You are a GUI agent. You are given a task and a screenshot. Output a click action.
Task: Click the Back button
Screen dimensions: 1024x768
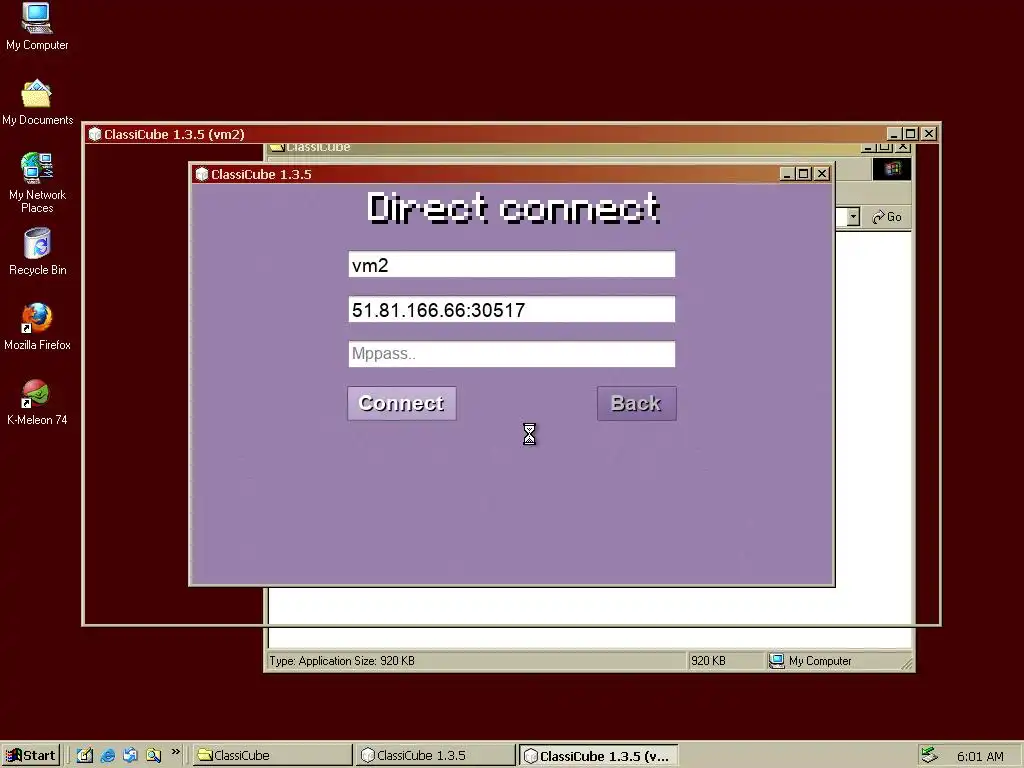pos(636,403)
